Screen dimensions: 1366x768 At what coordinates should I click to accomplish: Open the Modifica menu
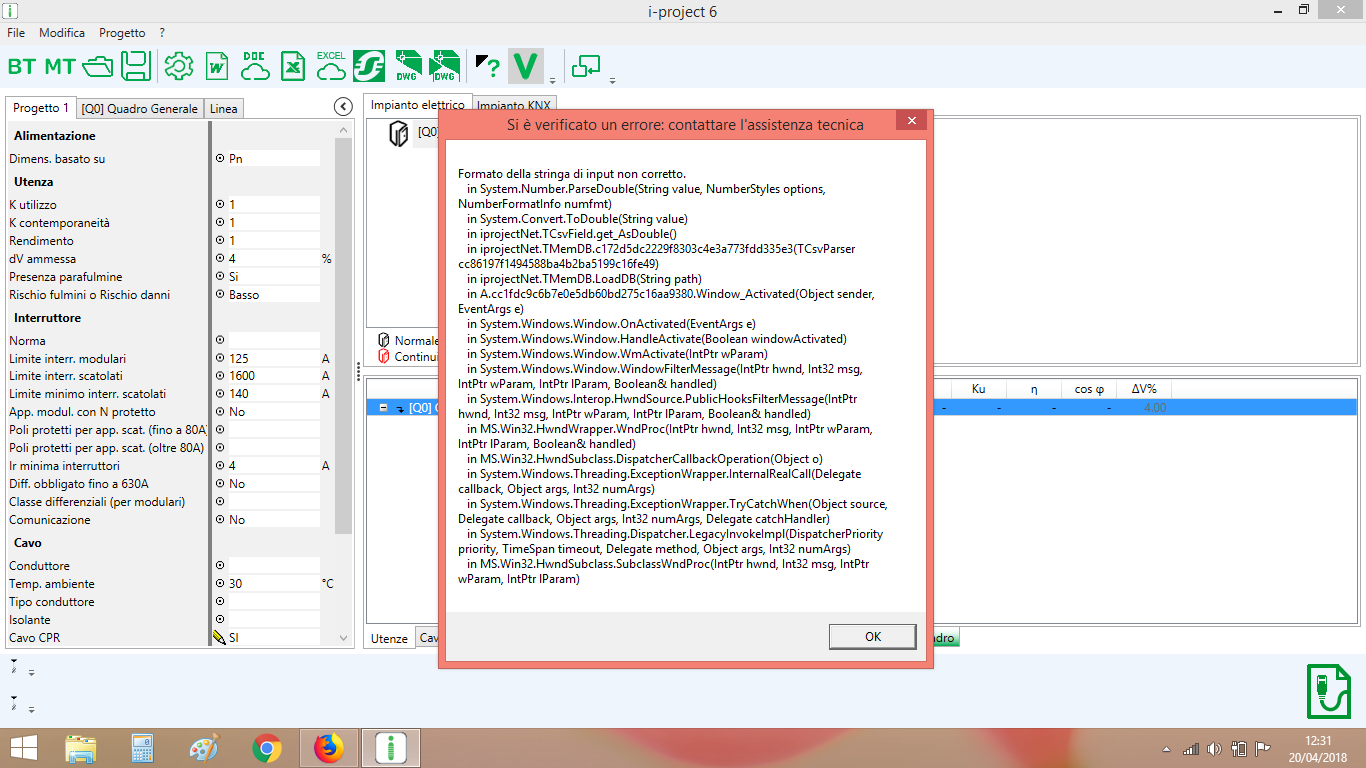pyautogui.click(x=62, y=33)
